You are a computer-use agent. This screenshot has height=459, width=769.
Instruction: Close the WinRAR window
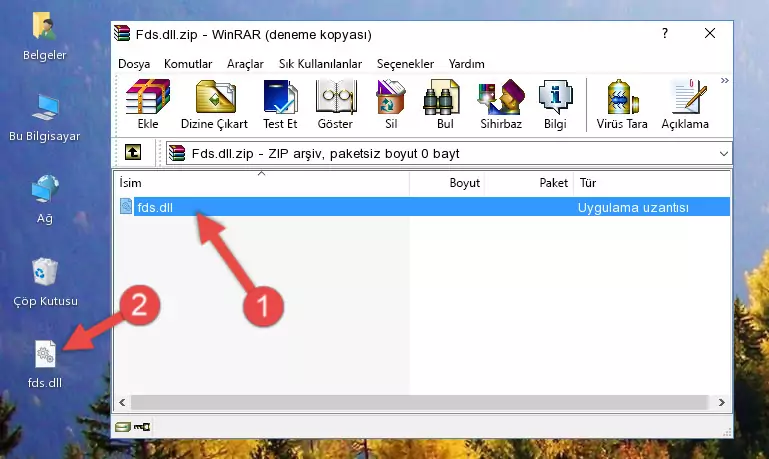pyautogui.click(x=709, y=33)
